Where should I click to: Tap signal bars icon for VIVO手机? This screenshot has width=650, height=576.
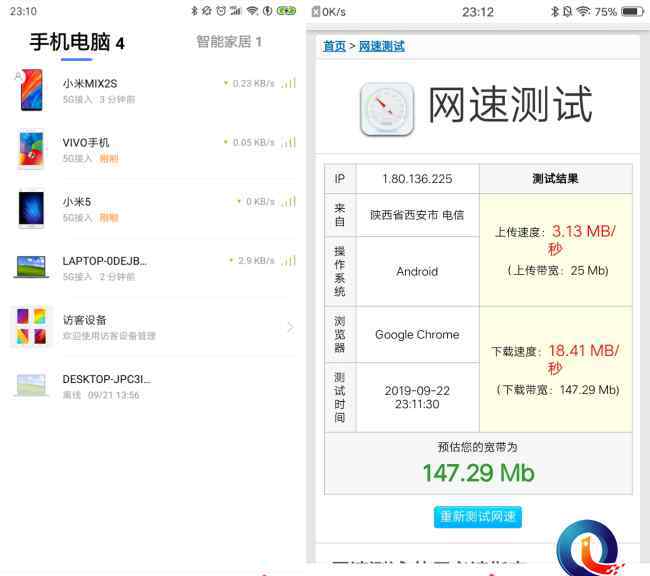pyautogui.click(x=289, y=142)
